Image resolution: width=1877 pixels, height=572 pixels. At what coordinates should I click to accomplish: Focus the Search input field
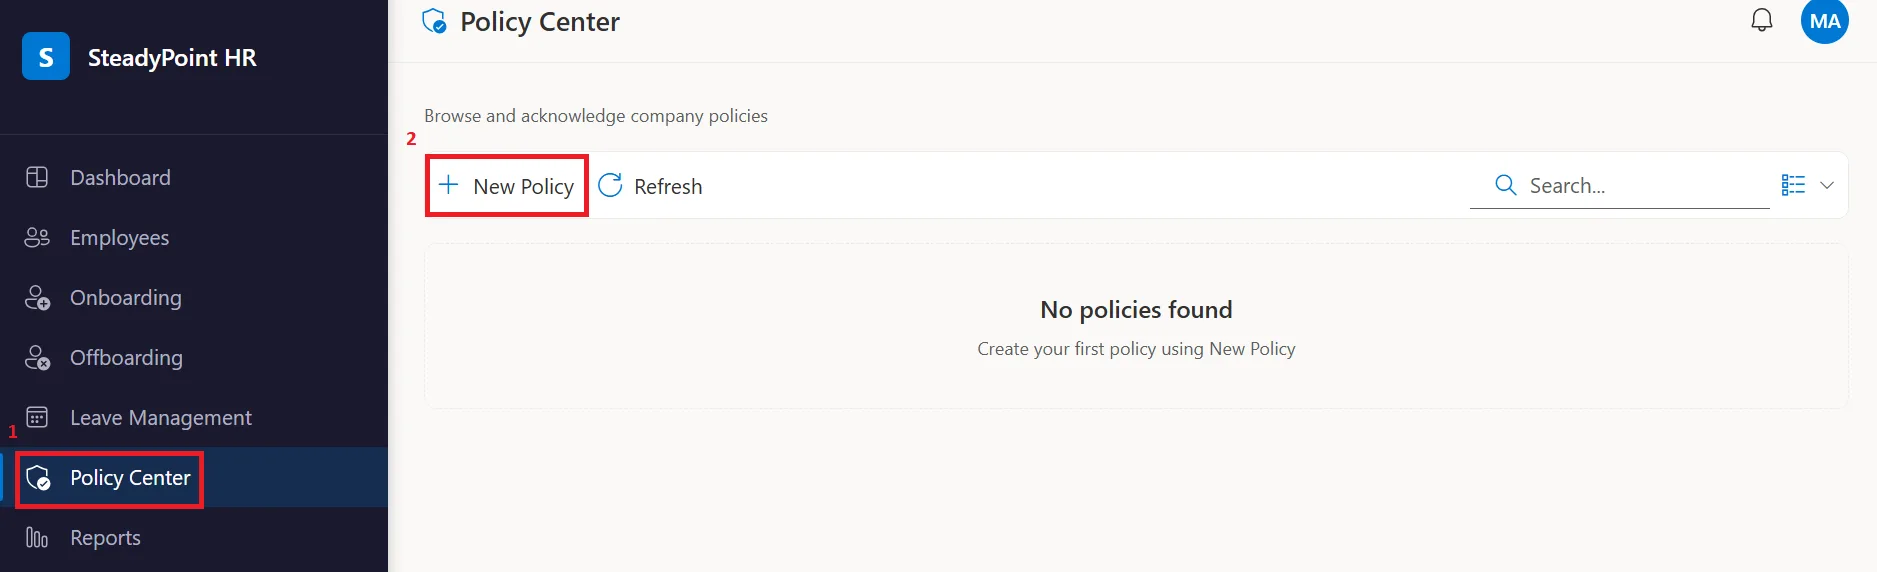1620,185
